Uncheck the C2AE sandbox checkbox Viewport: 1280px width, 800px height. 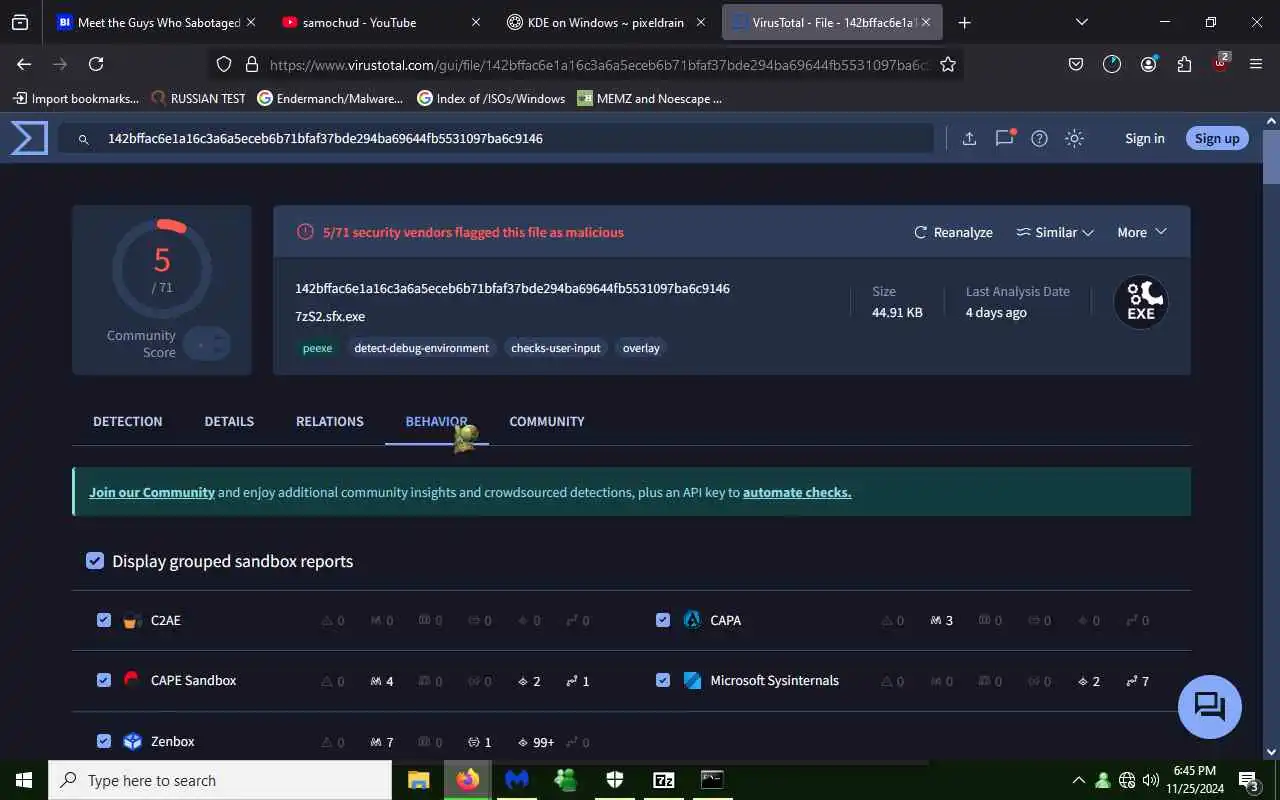pyautogui.click(x=104, y=620)
